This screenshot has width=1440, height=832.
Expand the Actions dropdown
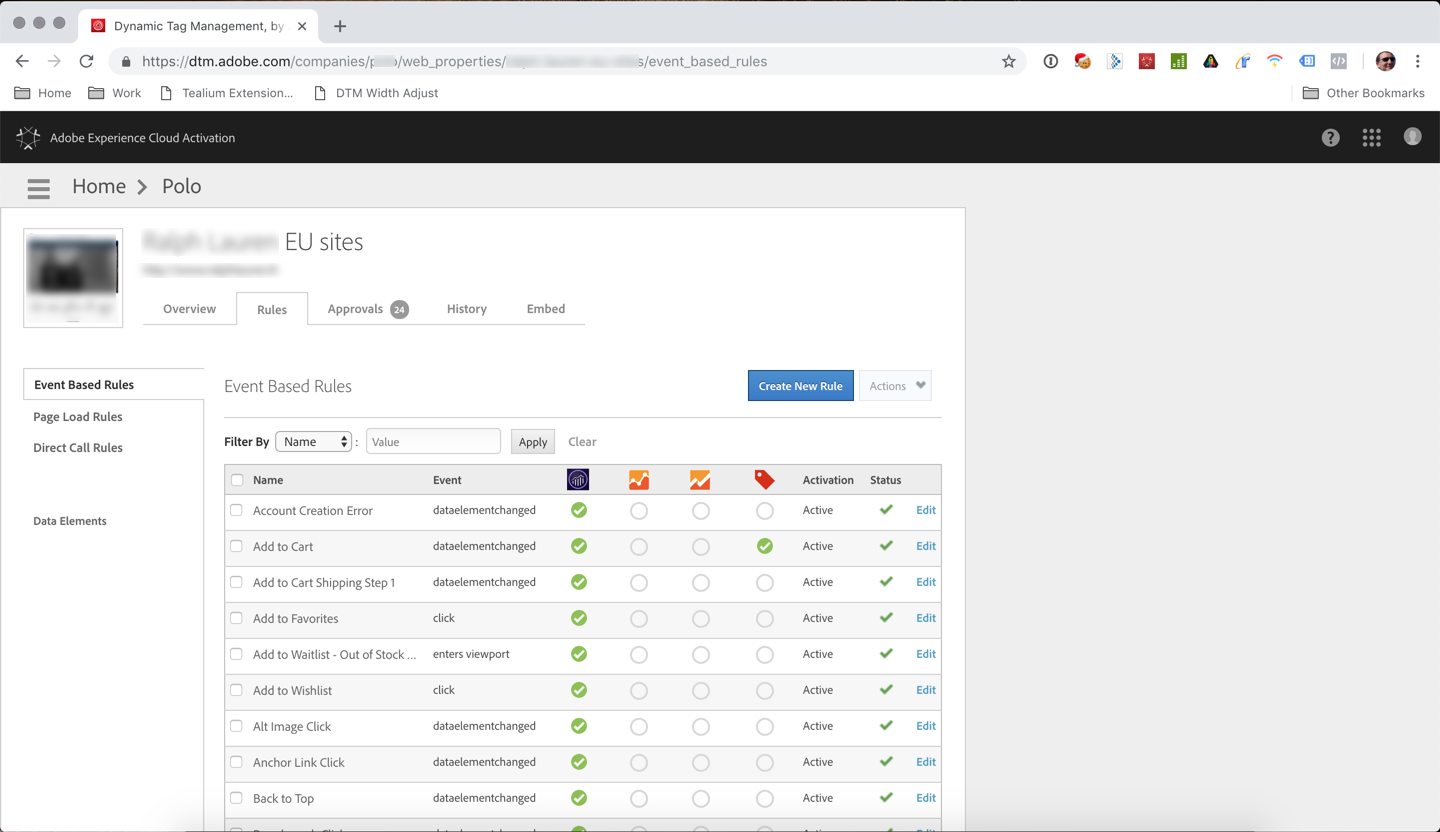coord(895,386)
